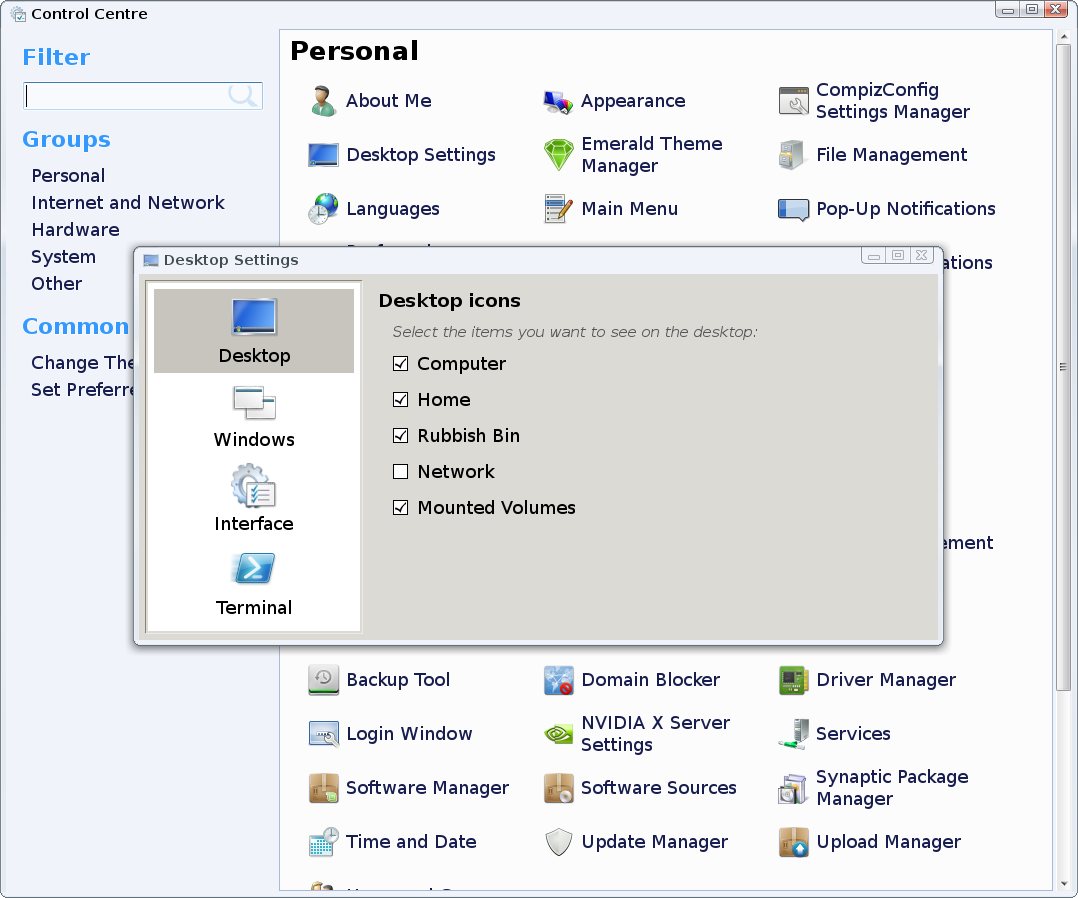The height and width of the screenshot is (898, 1078).
Task: Select the Personal group in sidebar
Action: 68,176
